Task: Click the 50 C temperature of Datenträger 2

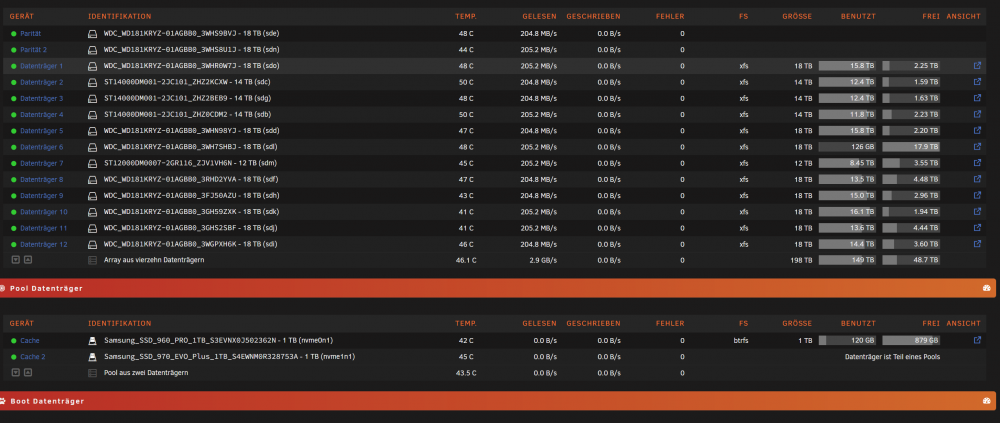Action: click(466, 82)
